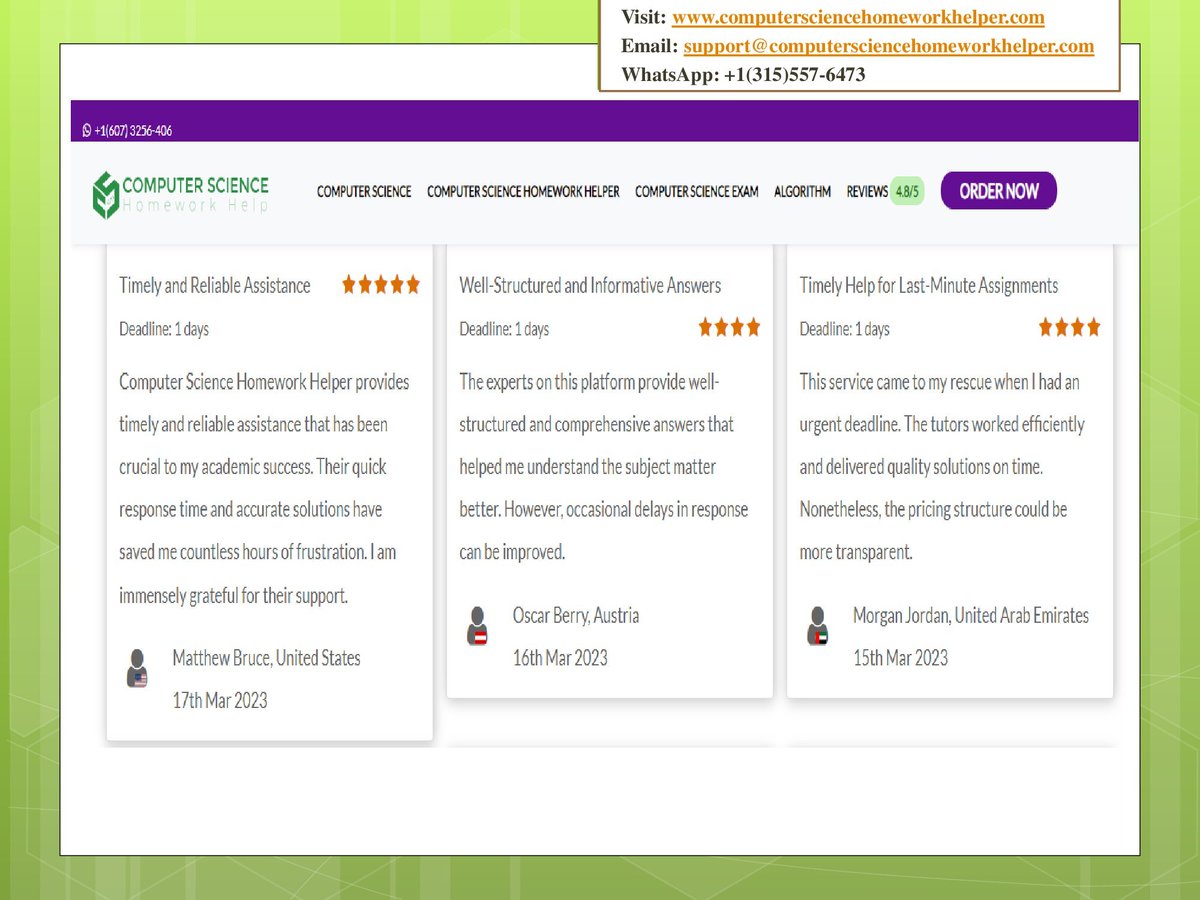Click the WhatsApp: +1(315)557-6473 contact text
Viewport: 1200px width, 900px height.
pos(743,75)
